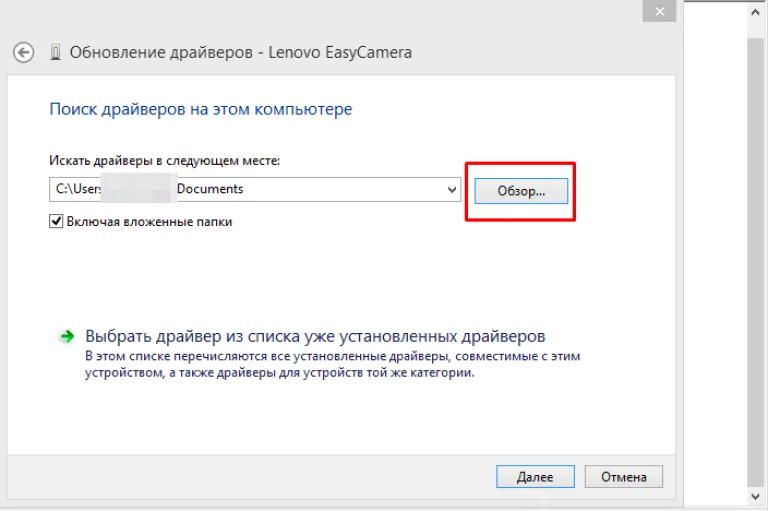Uncheck the Включая вложенные папки checkbox
768x511 pixels.
point(56,221)
